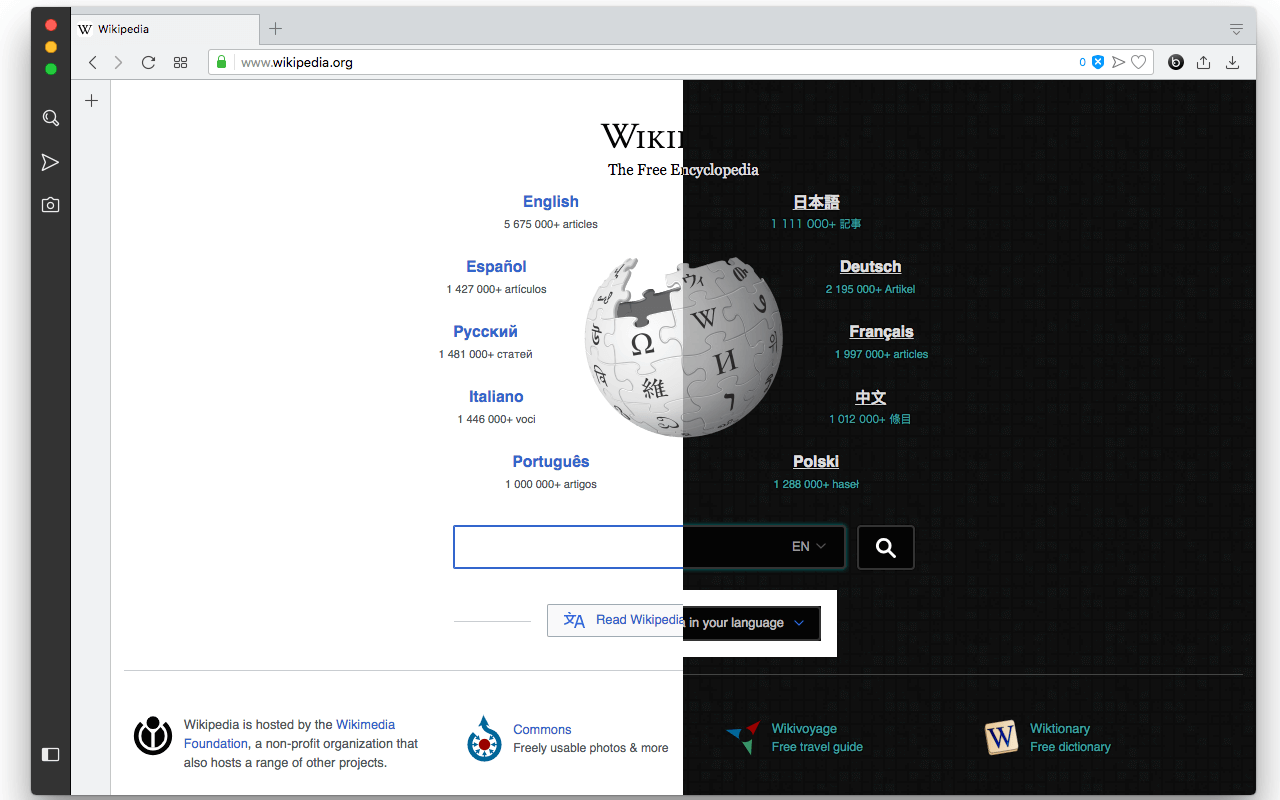The width and height of the screenshot is (1280, 800).
Task: Go back using the browser back arrow
Action: (93, 62)
